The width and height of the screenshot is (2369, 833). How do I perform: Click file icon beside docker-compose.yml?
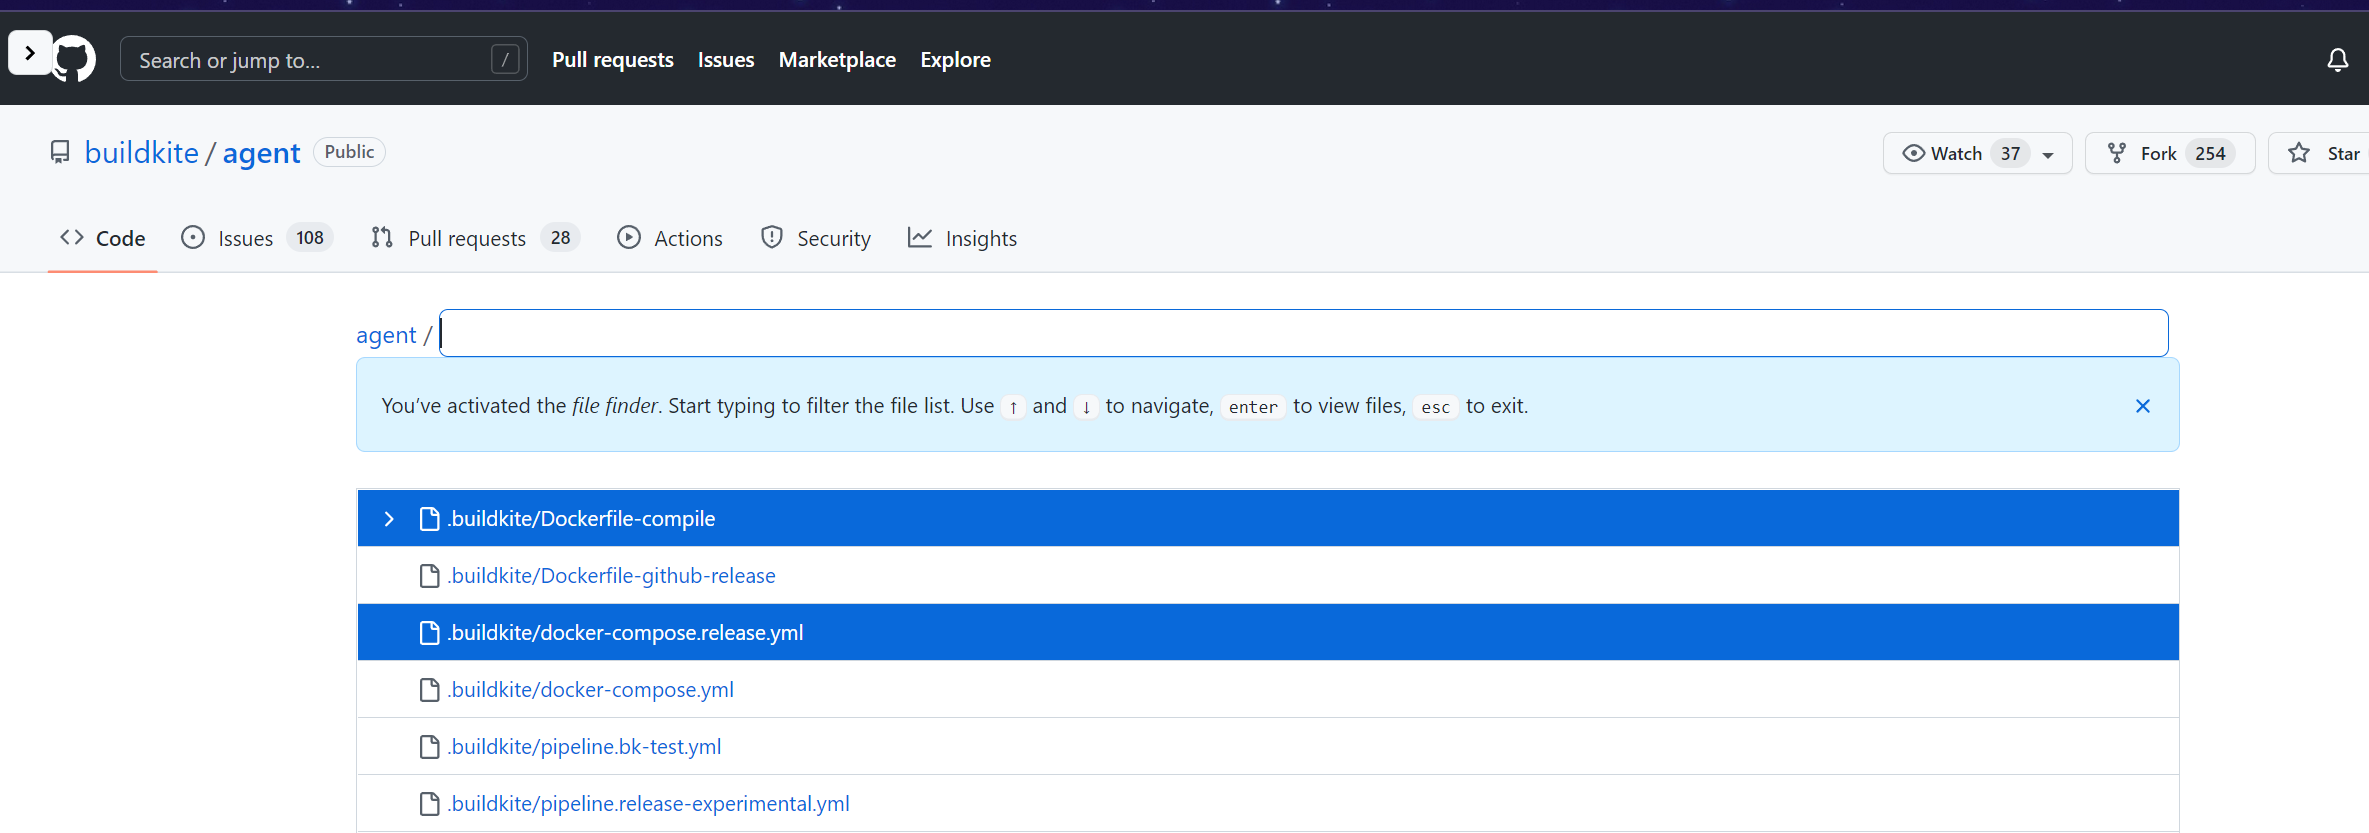[430, 690]
